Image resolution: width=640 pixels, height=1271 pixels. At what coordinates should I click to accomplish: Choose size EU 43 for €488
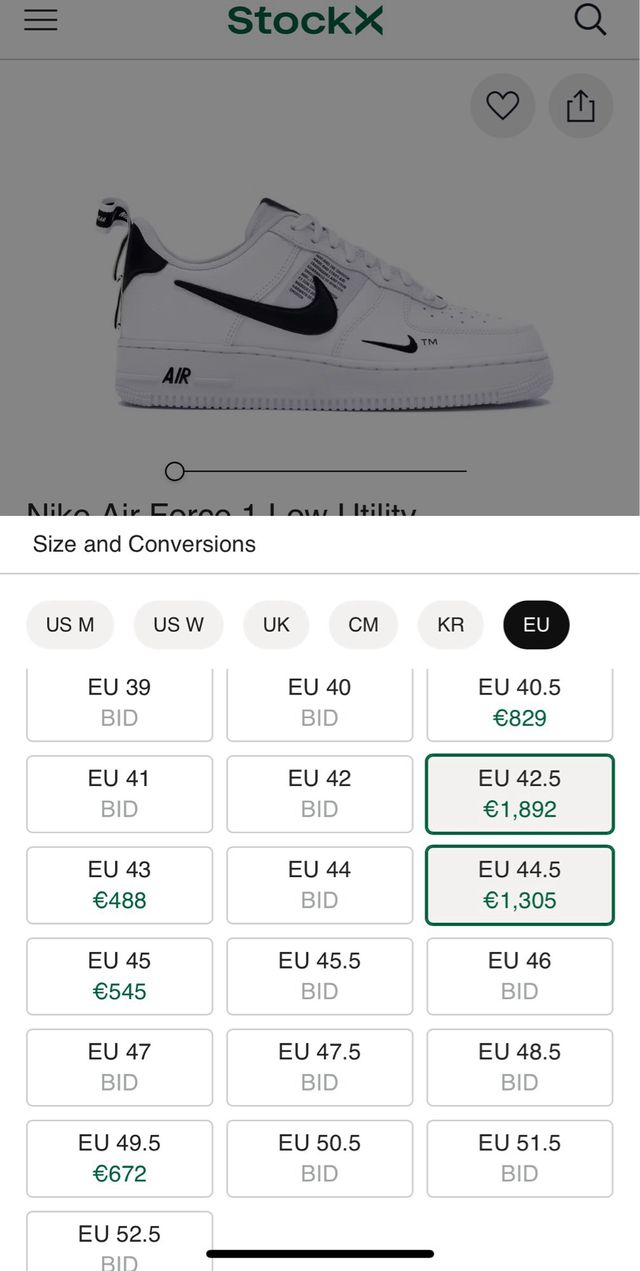click(x=119, y=884)
